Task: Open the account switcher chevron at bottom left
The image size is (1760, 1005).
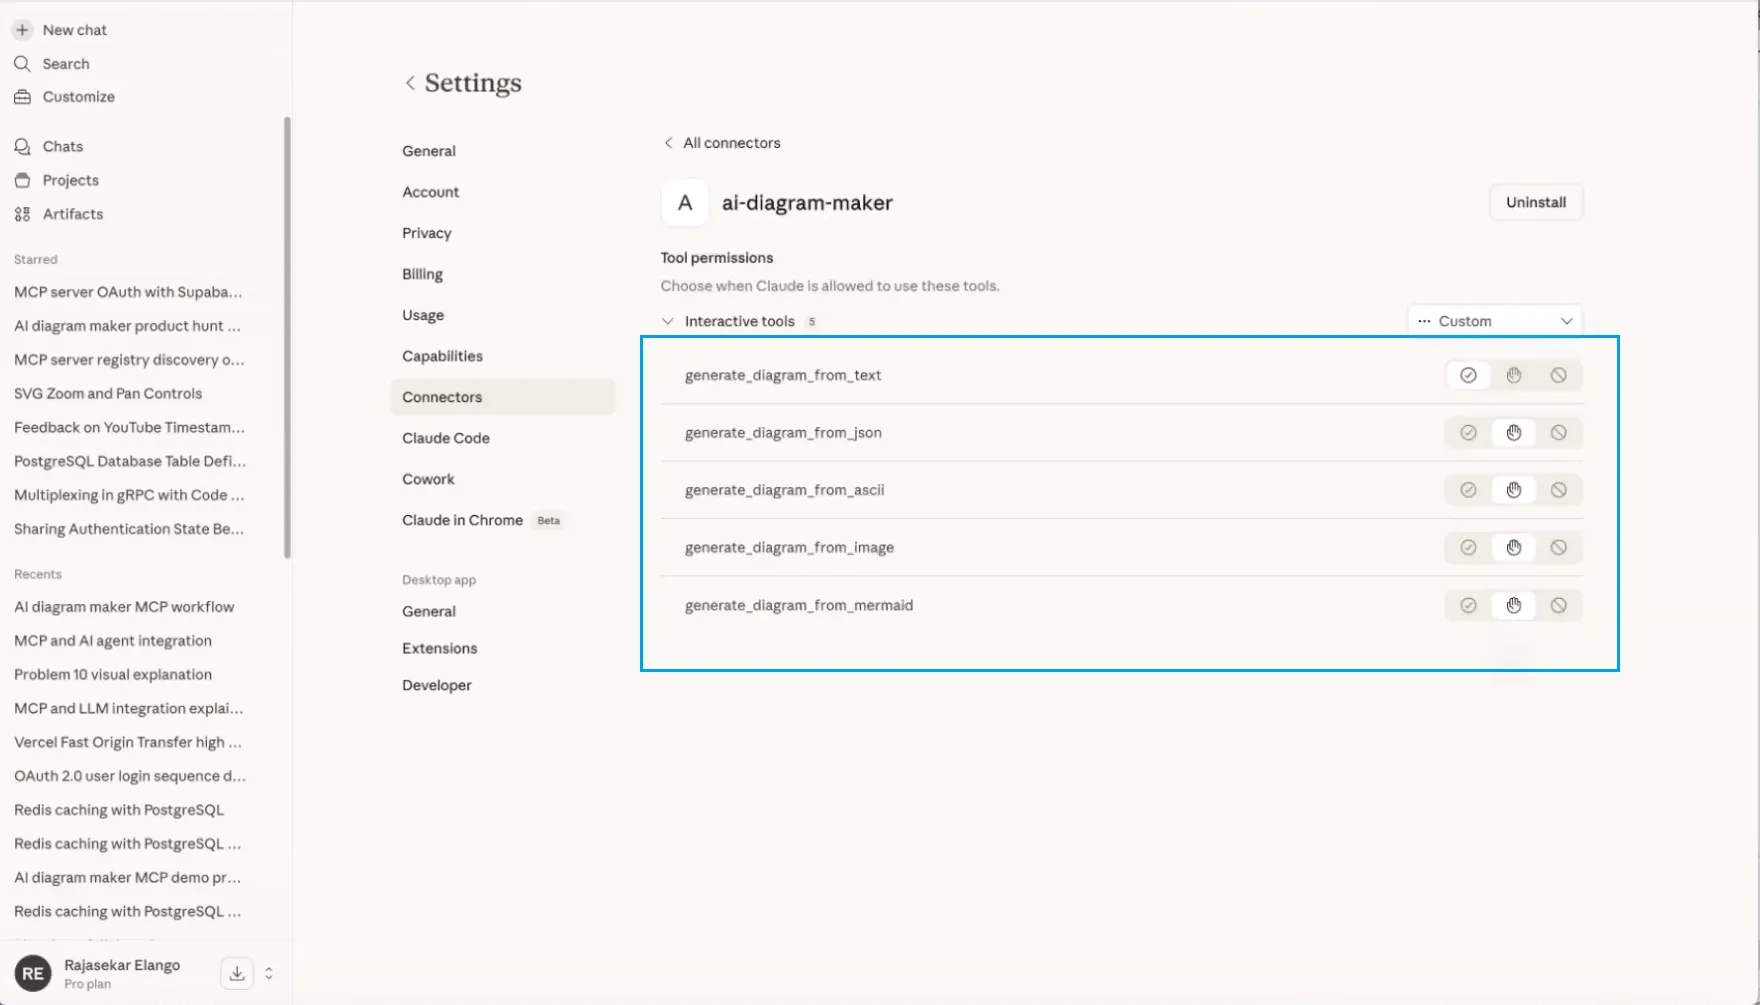Action: (x=267, y=972)
